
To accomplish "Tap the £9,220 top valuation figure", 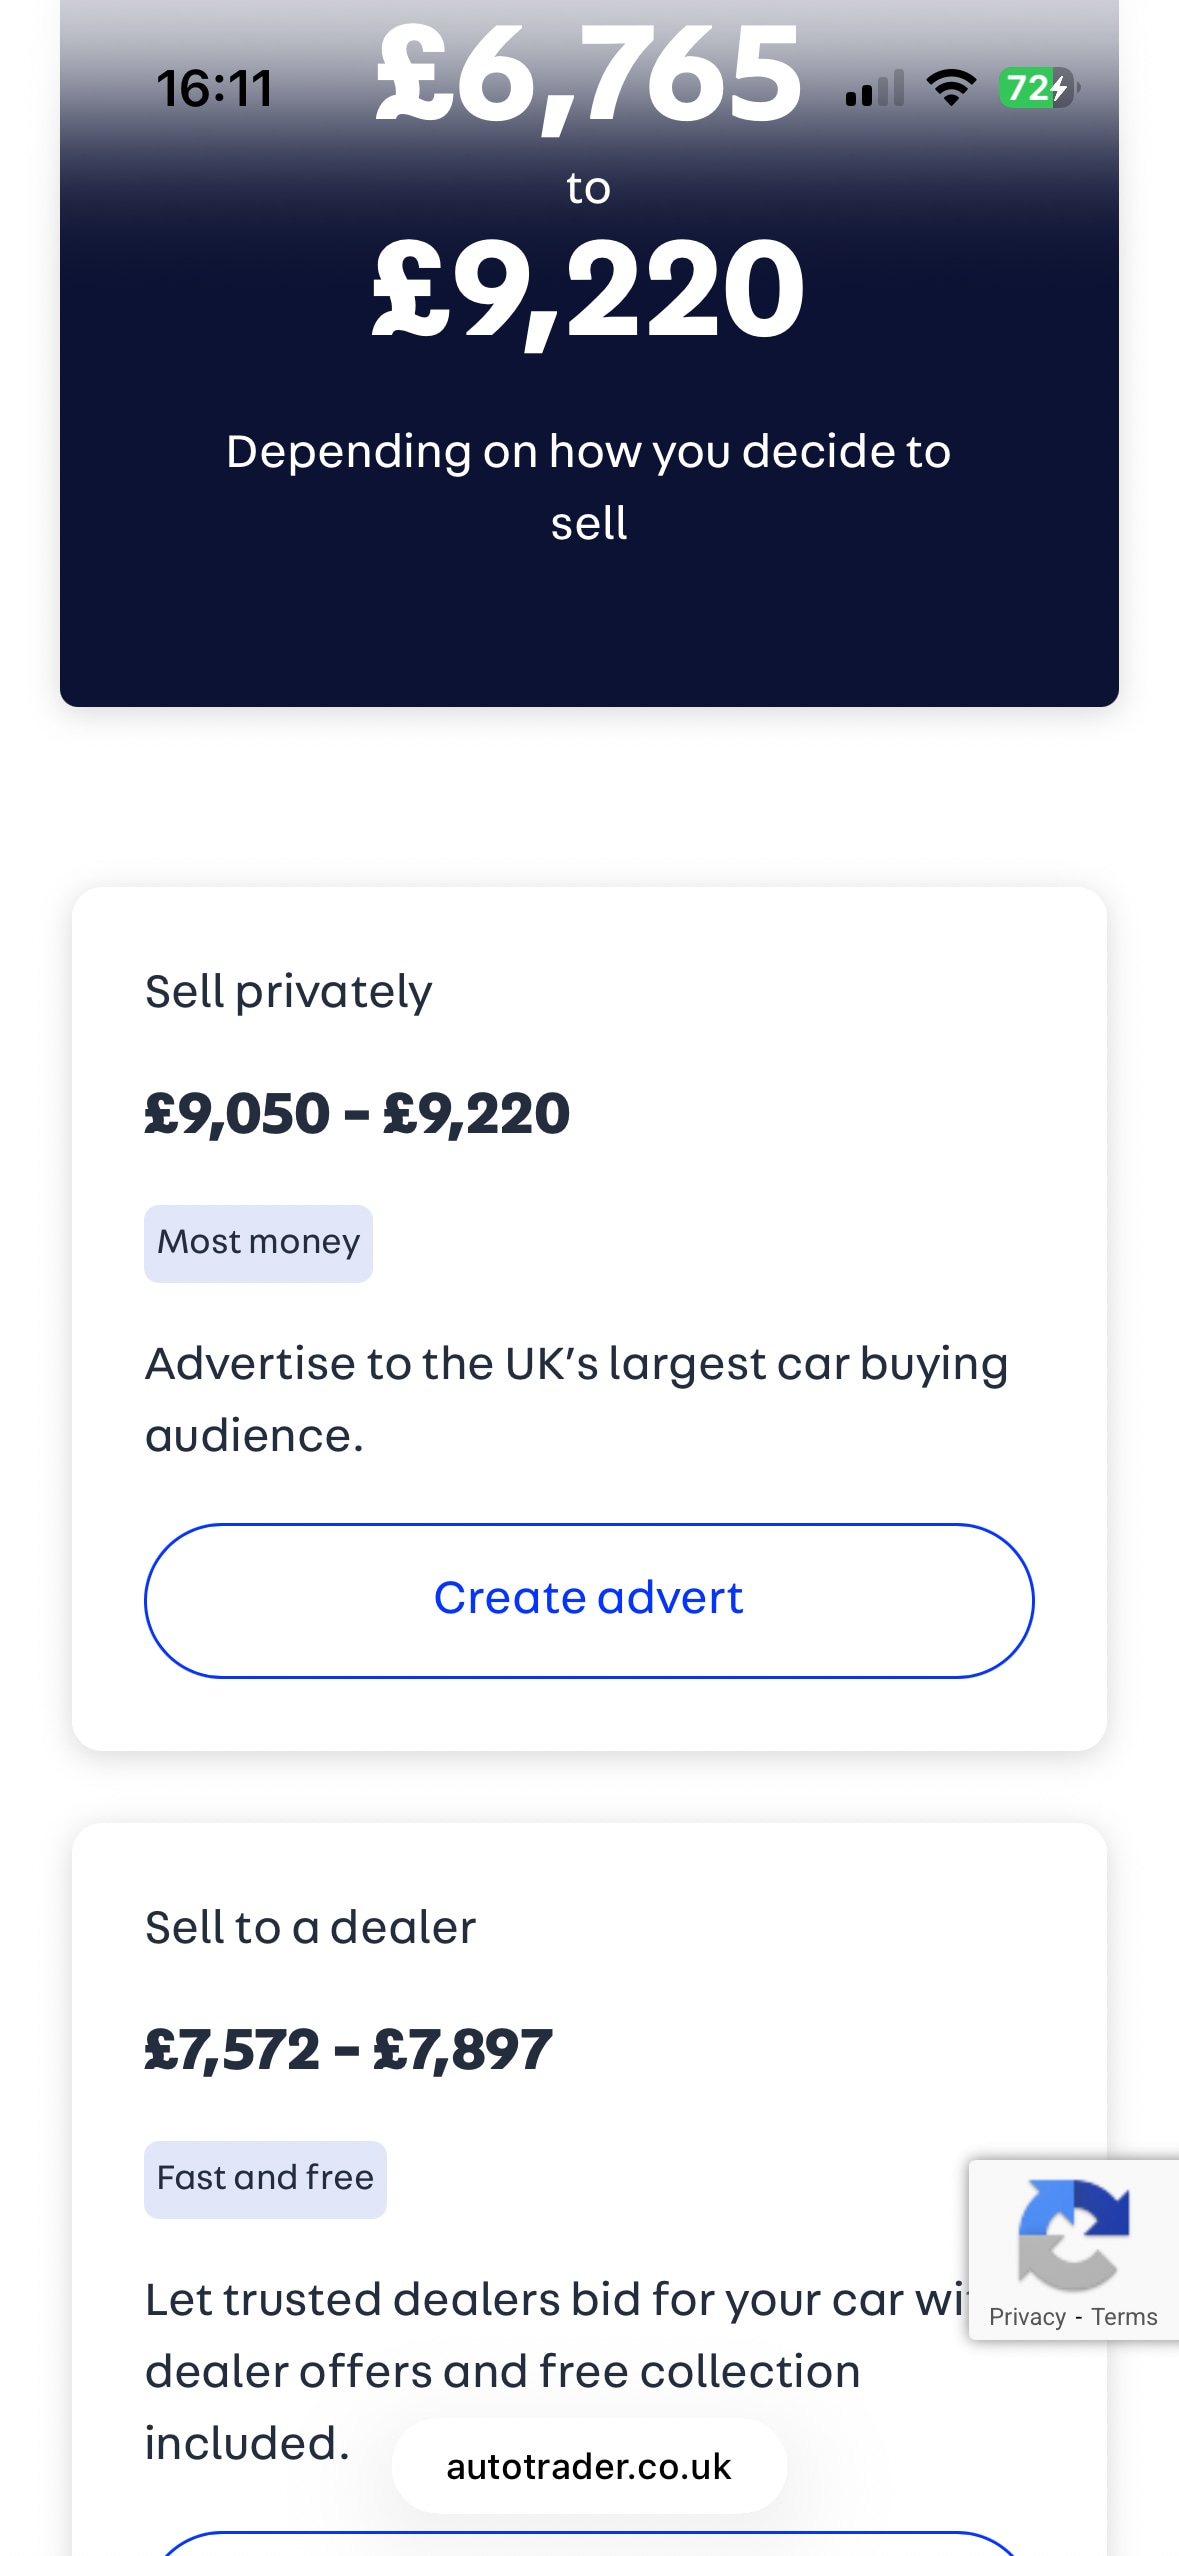I will 589,291.
